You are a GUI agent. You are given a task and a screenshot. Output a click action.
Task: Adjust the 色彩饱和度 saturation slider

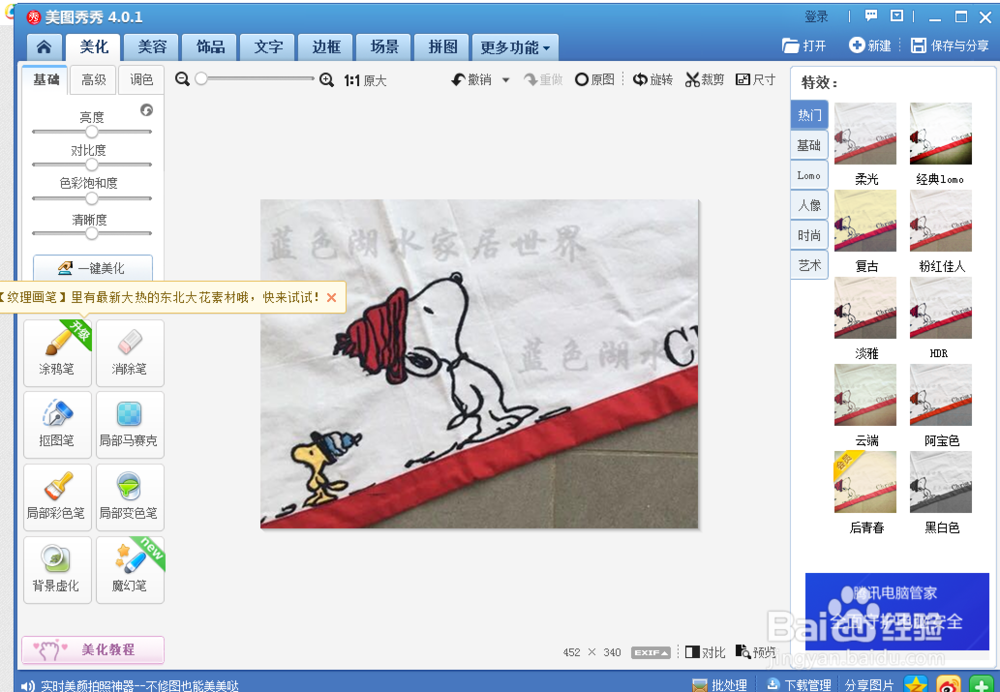(92, 198)
